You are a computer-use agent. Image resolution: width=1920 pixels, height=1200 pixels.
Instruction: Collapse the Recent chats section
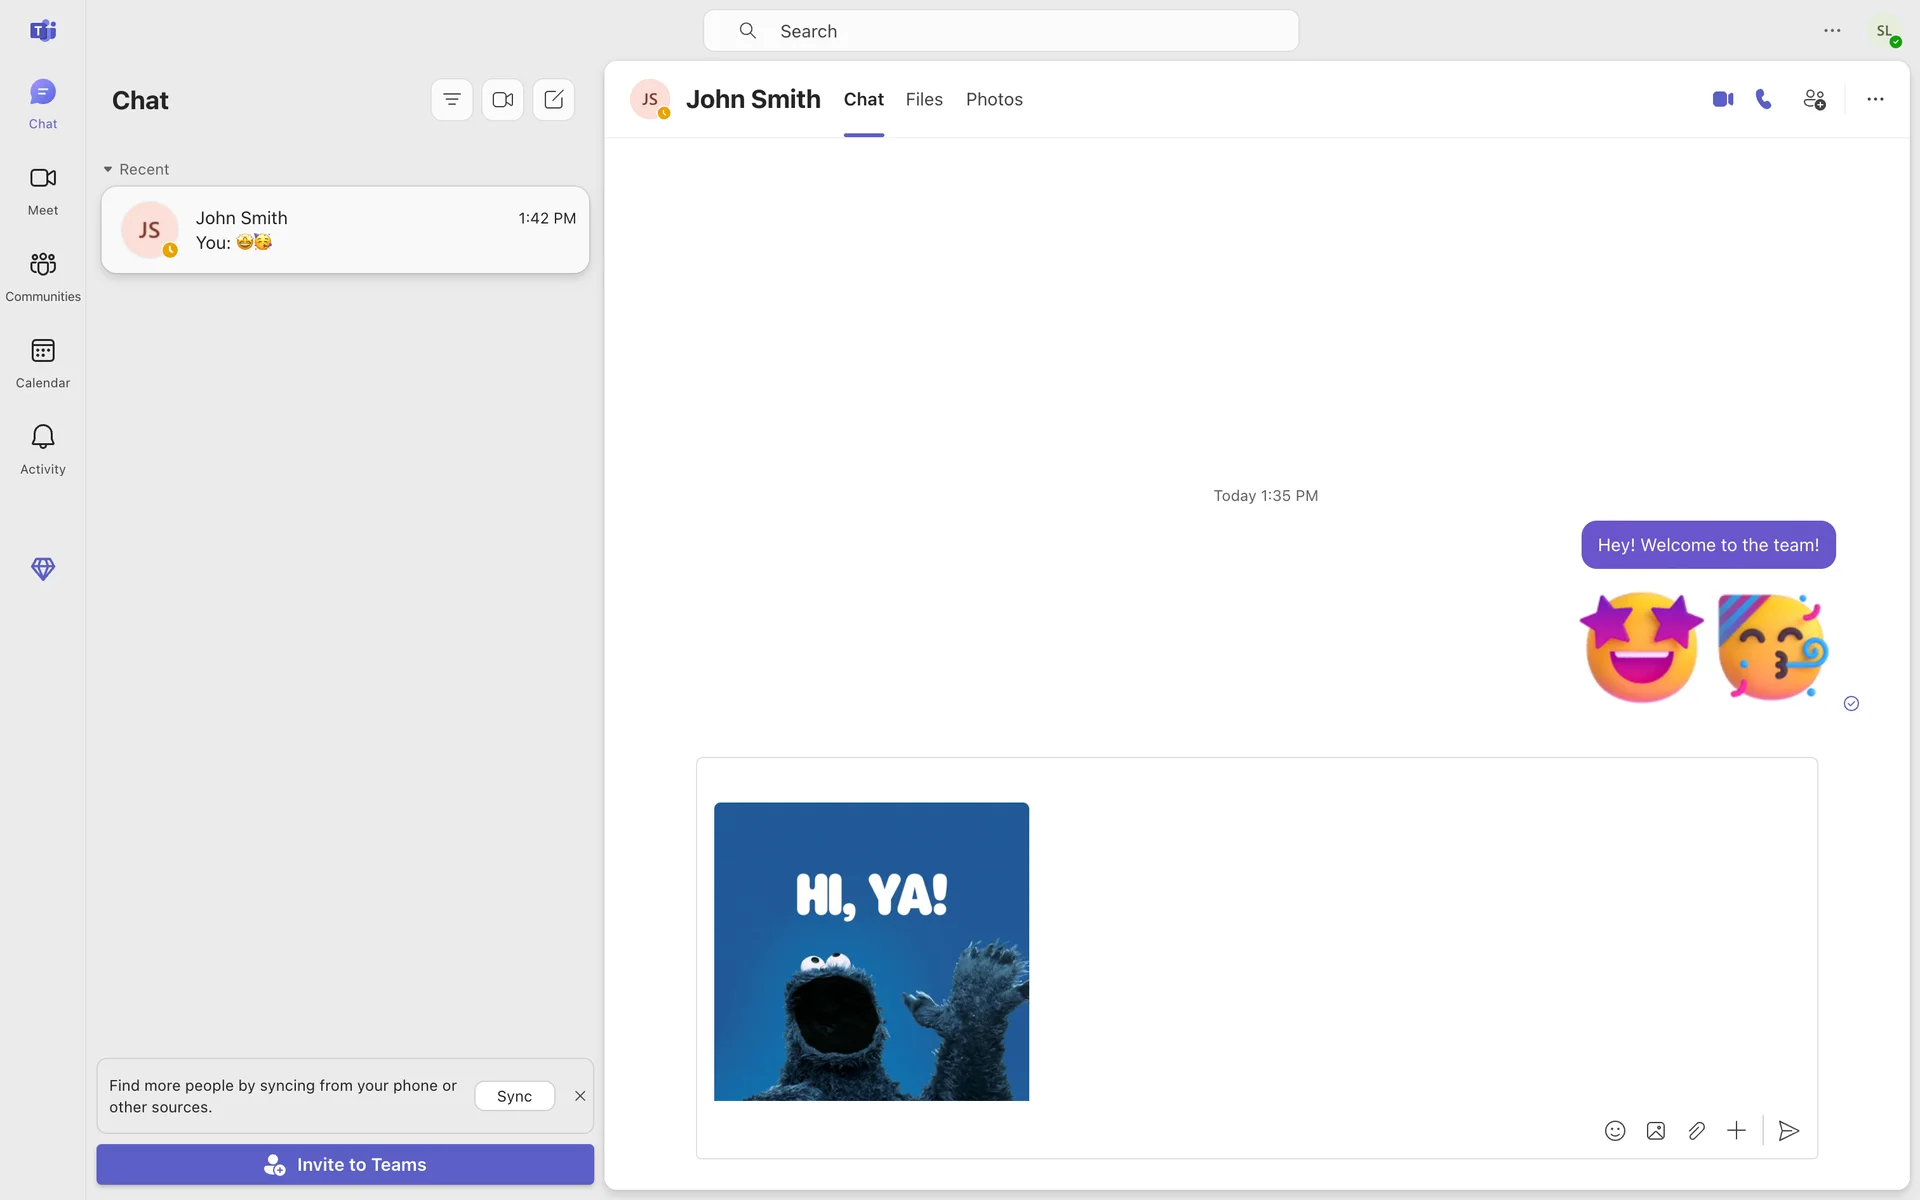pyautogui.click(x=108, y=170)
